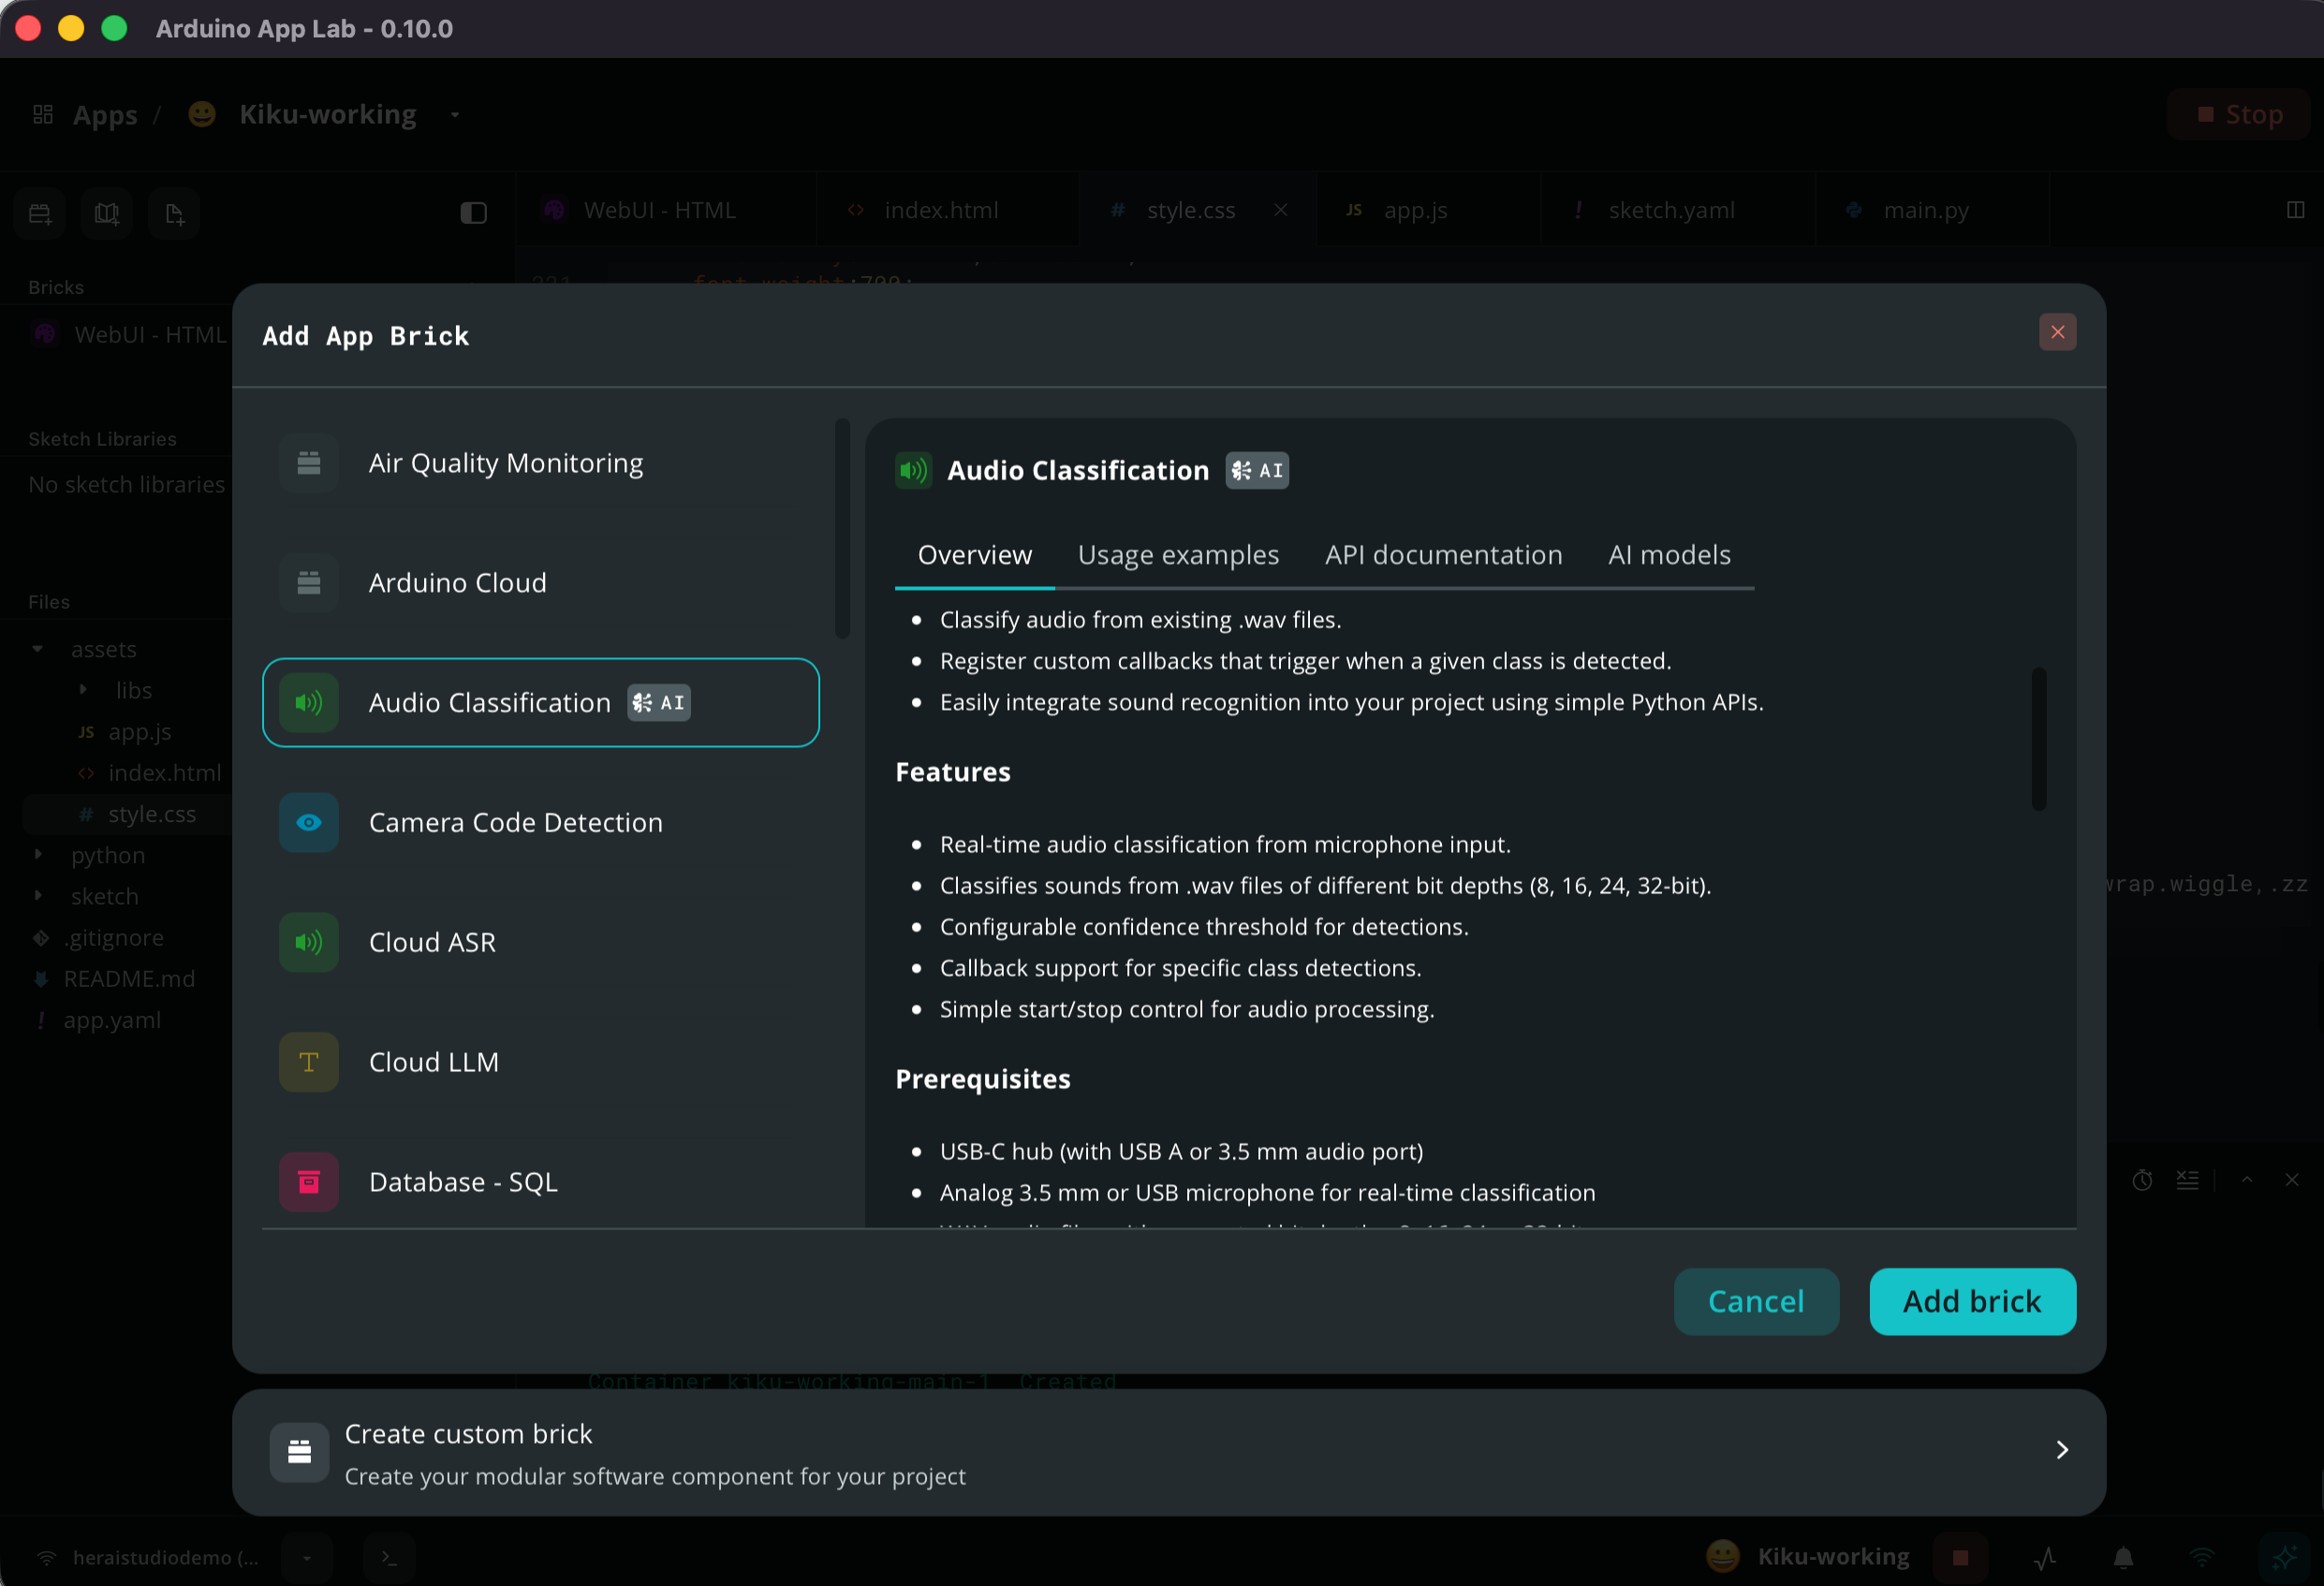This screenshot has width=2324, height=1586.
Task: Switch to the Usage examples tab
Action: click(x=1178, y=555)
